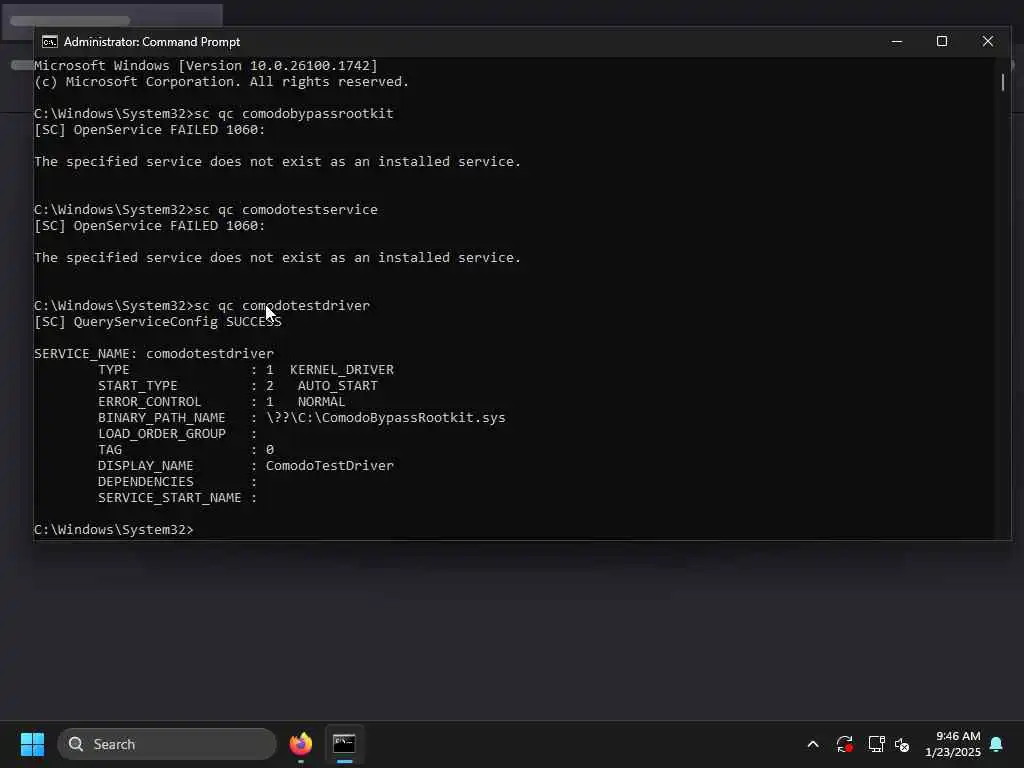Click the Command Prompt title bar icon

[x=50, y=42]
